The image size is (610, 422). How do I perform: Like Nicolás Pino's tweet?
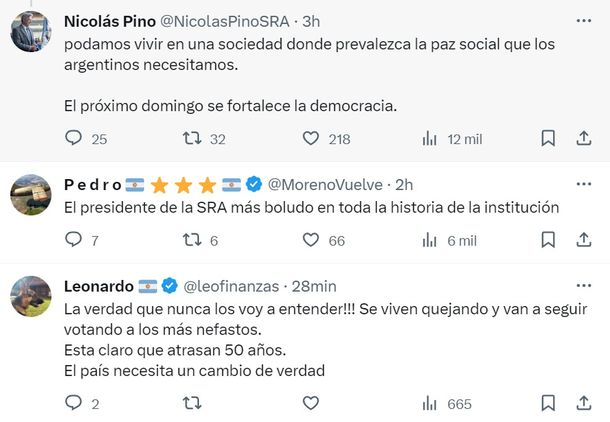click(x=311, y=139)
